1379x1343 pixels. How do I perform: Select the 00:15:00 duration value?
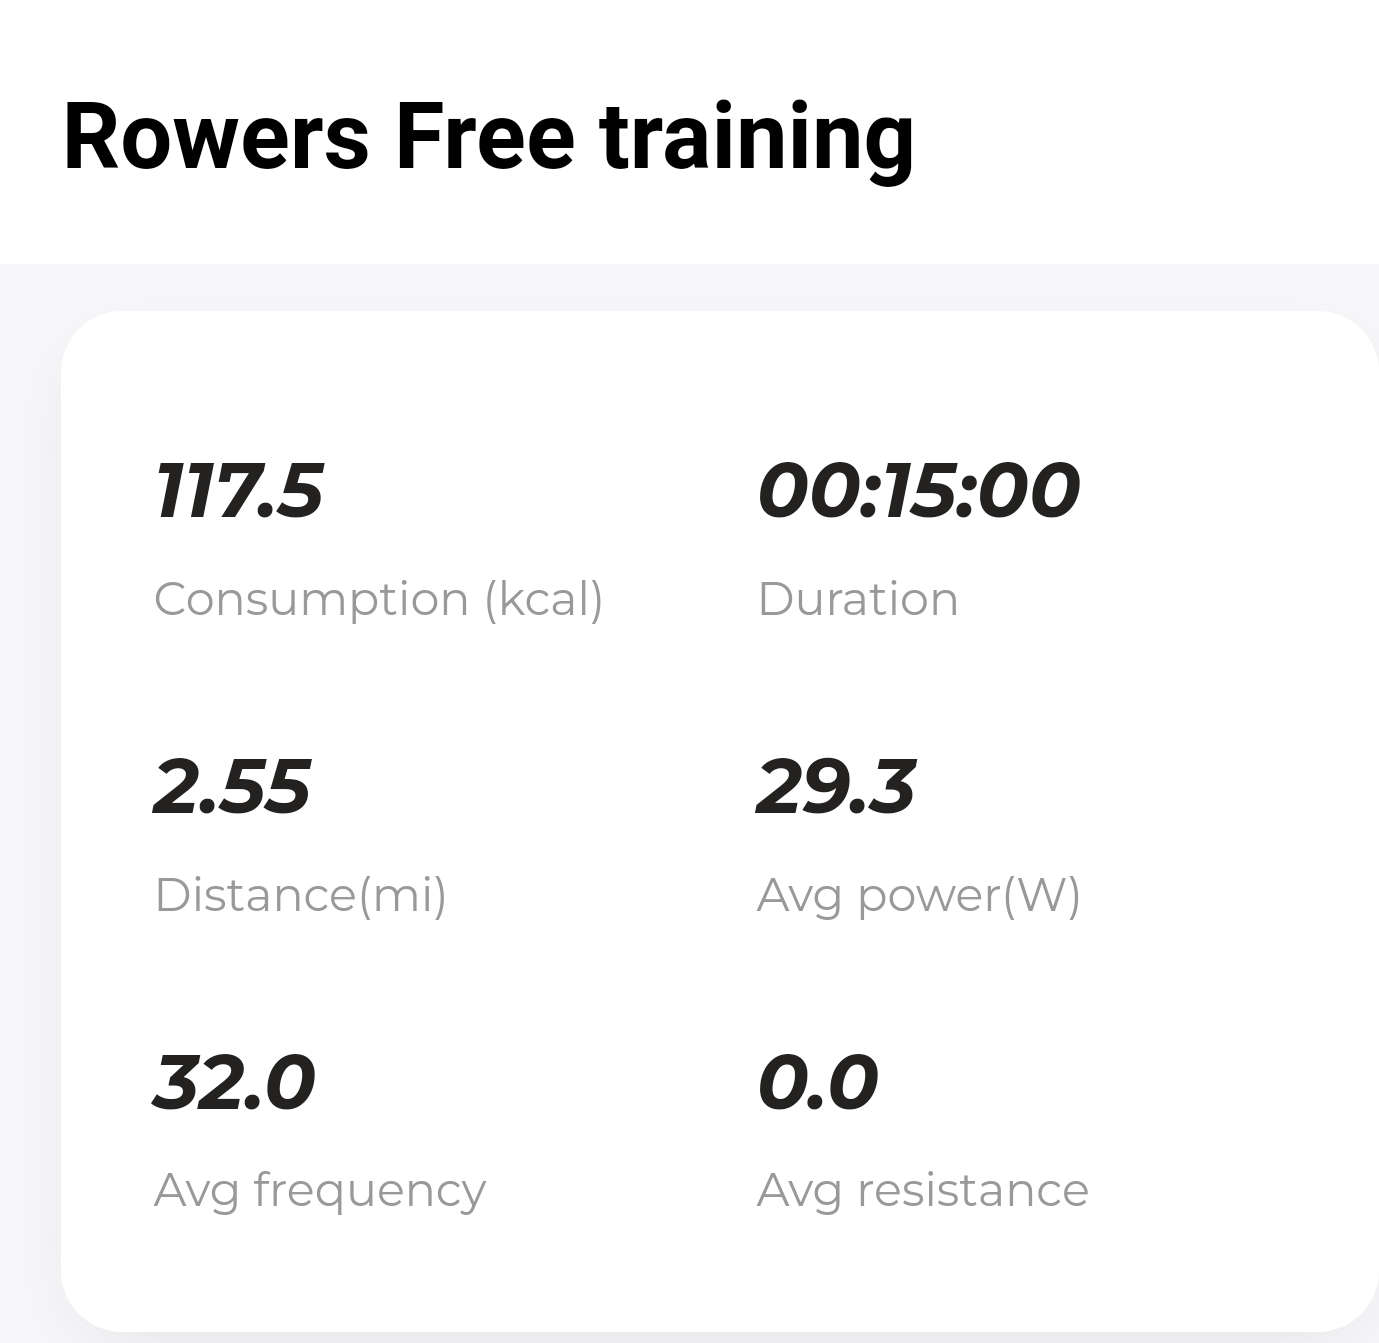[x=918, y=491]
